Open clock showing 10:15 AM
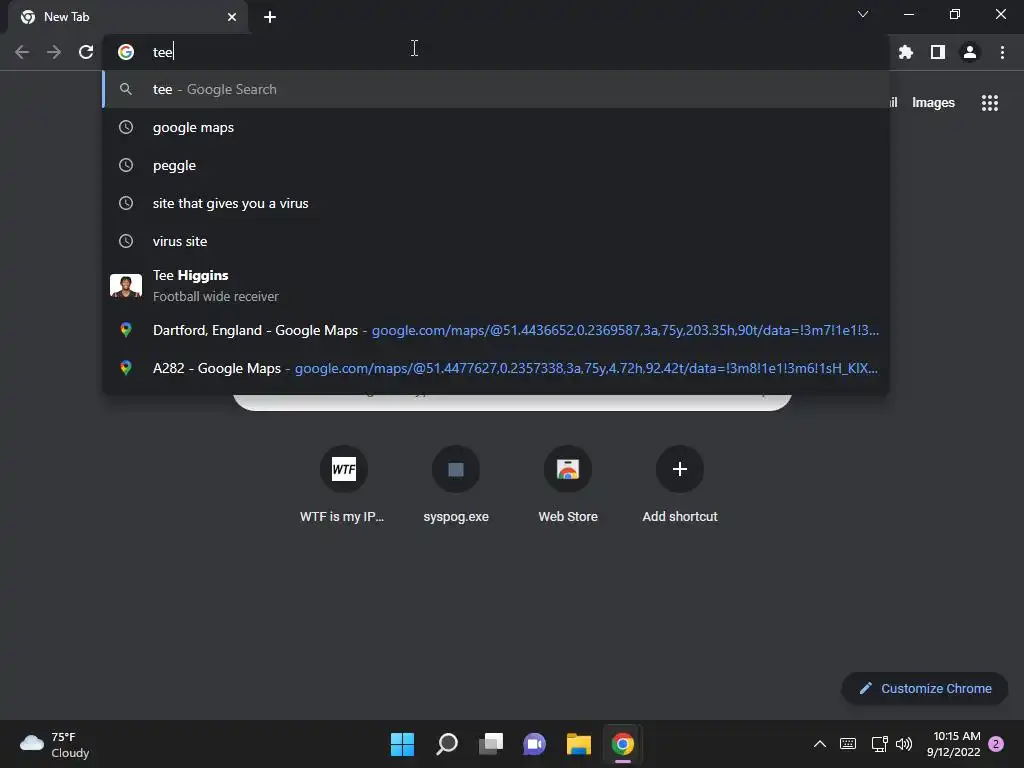The image size is (1024, 768). (953, 744)
